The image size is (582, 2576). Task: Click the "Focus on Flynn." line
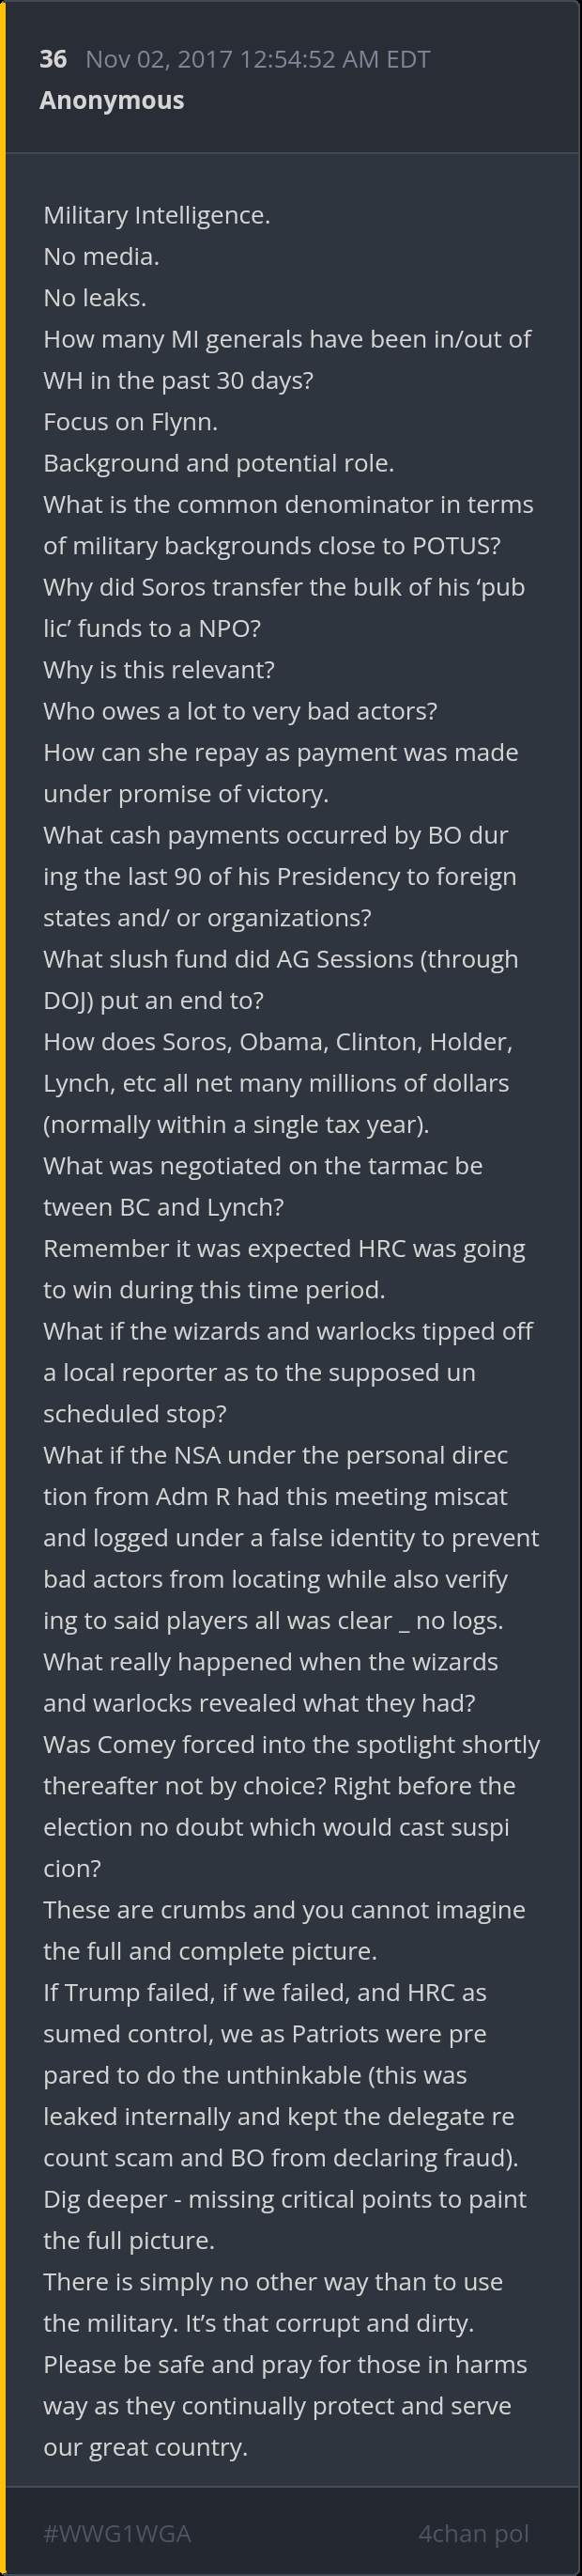130,422
